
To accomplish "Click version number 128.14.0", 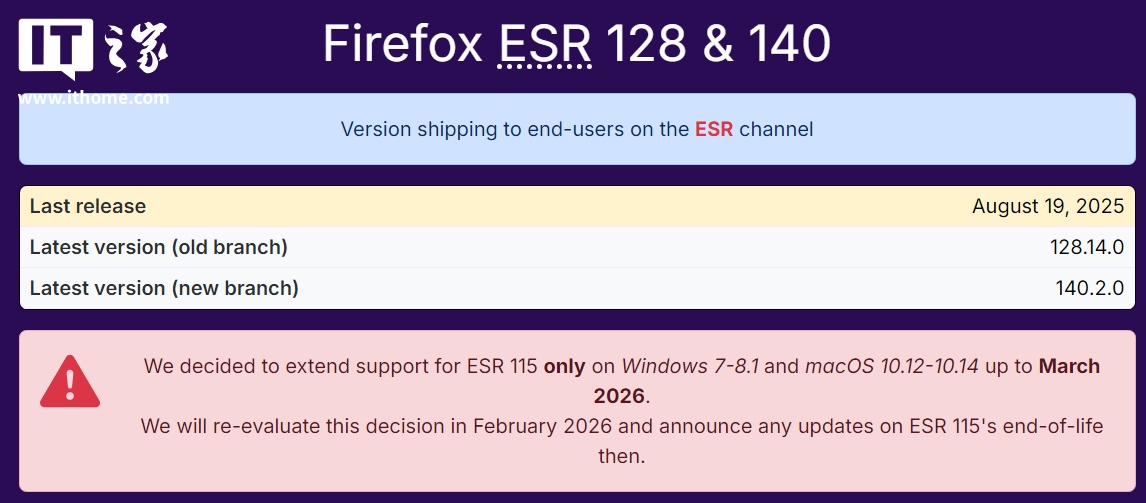I will 1087,247.
